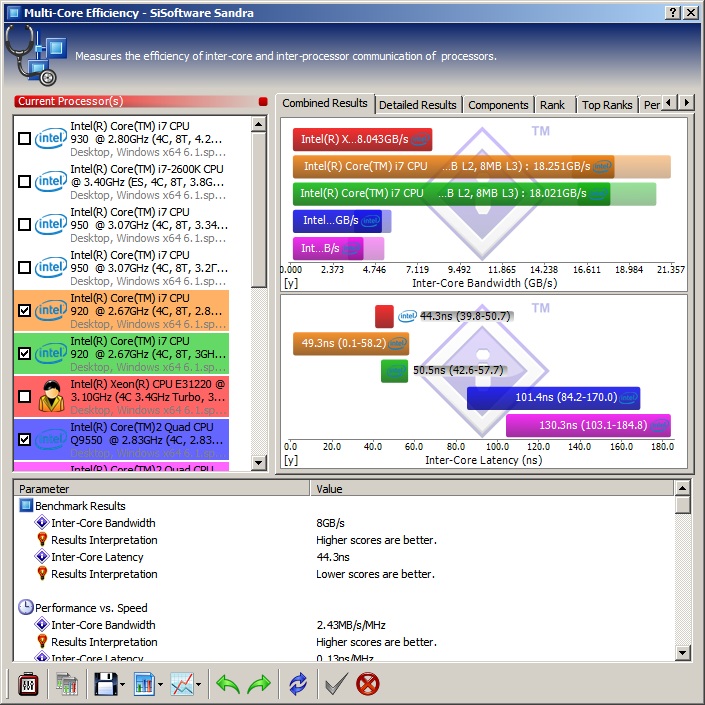Click the Value column header
The image size is (705, 705).
point(493,489)
